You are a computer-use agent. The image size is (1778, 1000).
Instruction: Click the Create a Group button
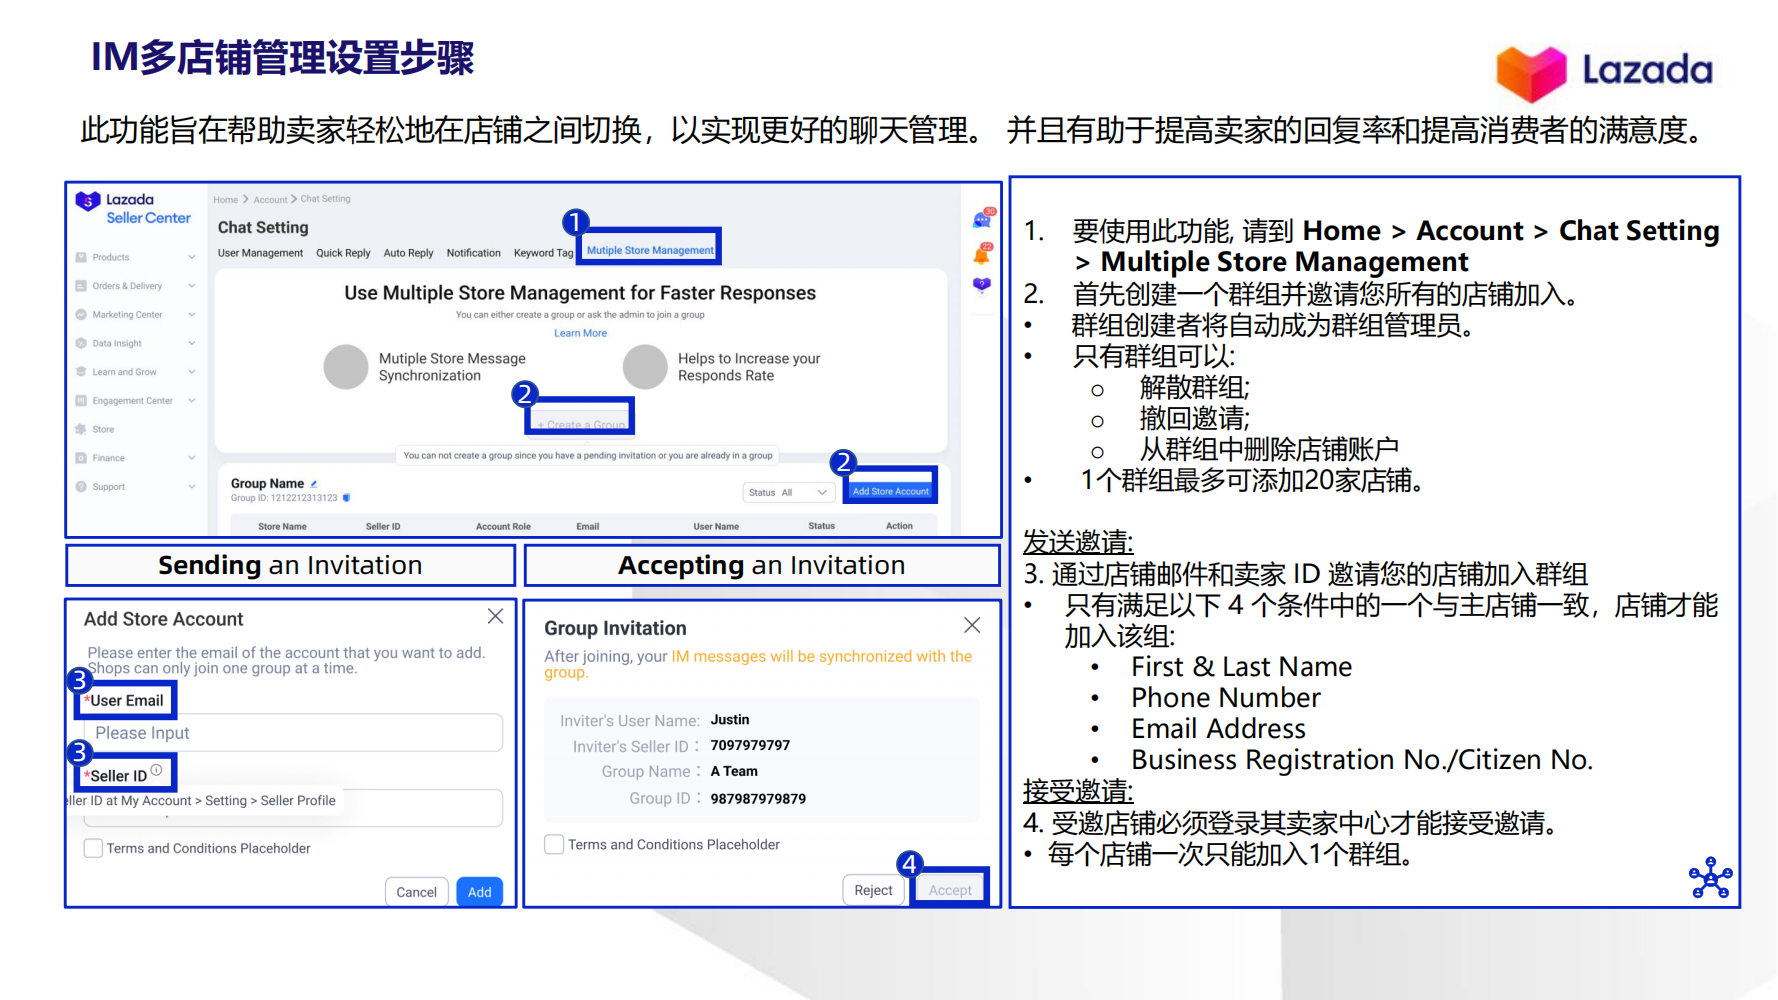click(x=581, y=424)
